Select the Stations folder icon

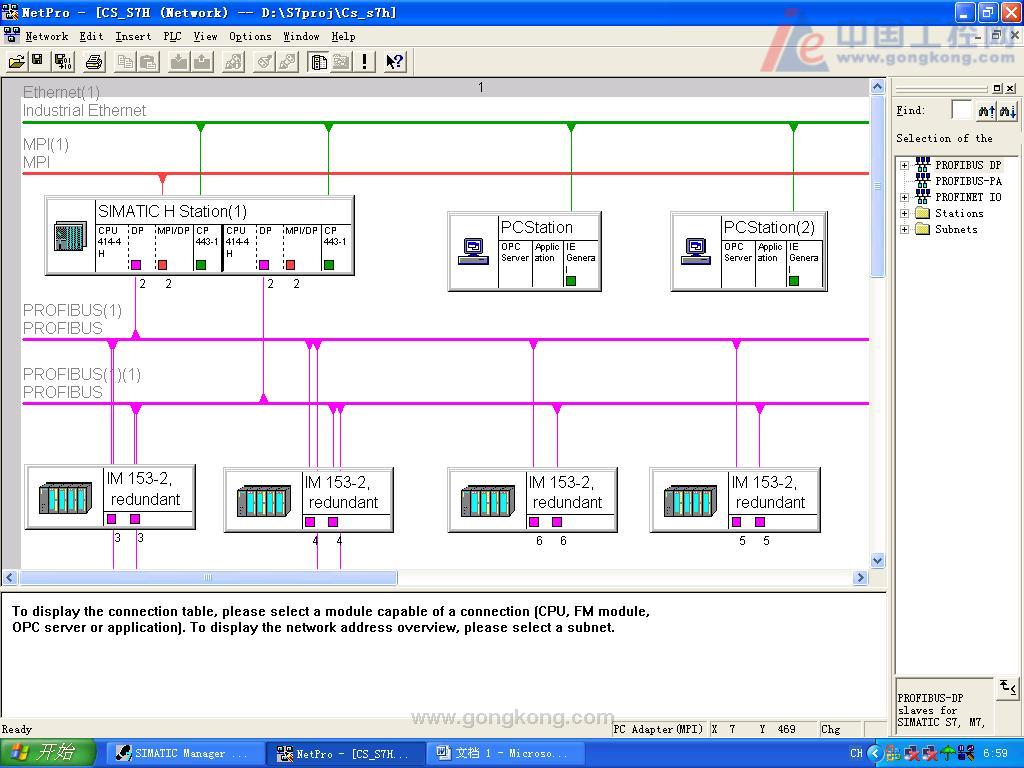[x=922, y=213]
